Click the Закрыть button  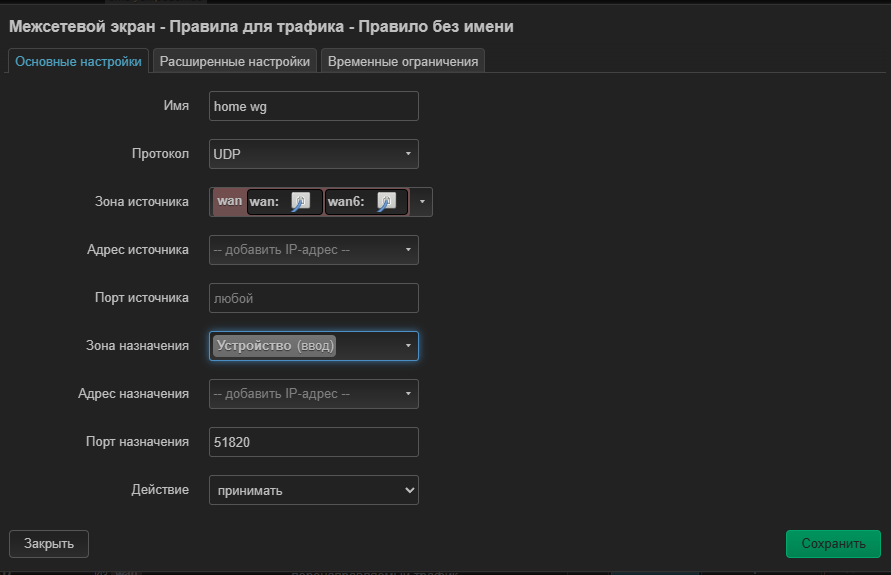tap(49, 543)
